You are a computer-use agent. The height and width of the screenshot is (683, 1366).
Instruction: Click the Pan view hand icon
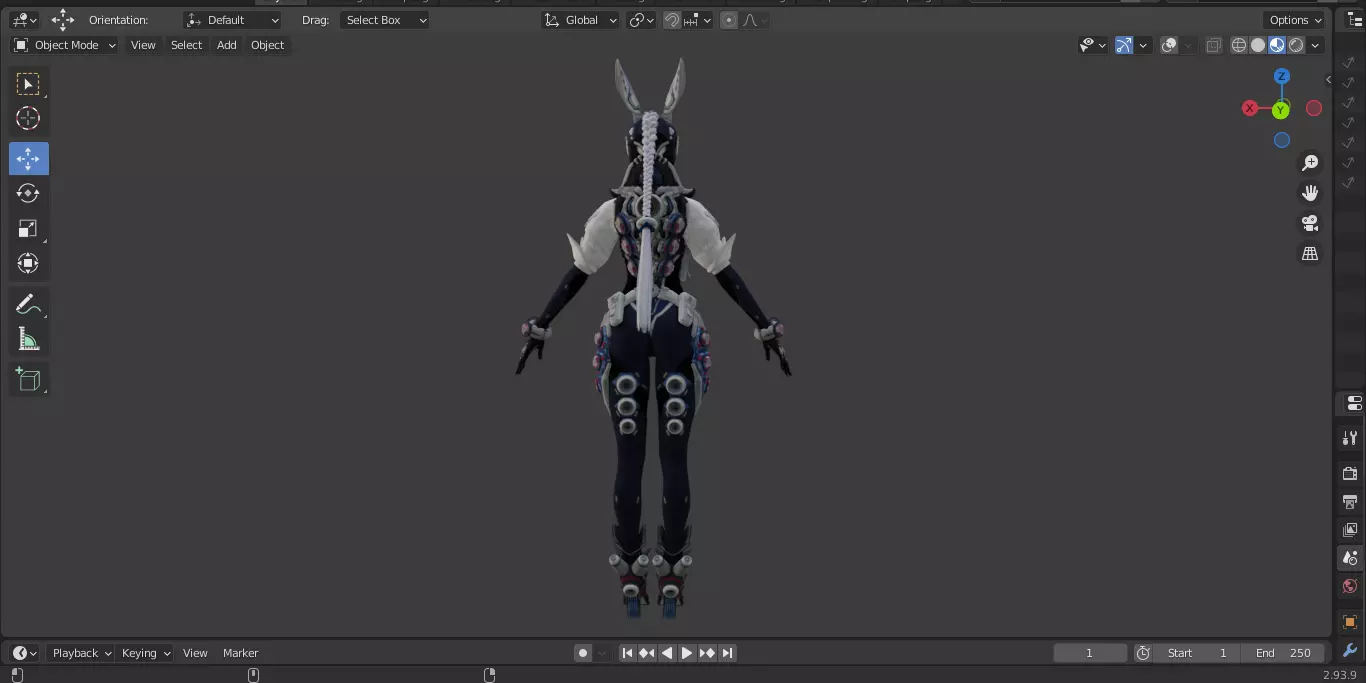click(1310, 193)
